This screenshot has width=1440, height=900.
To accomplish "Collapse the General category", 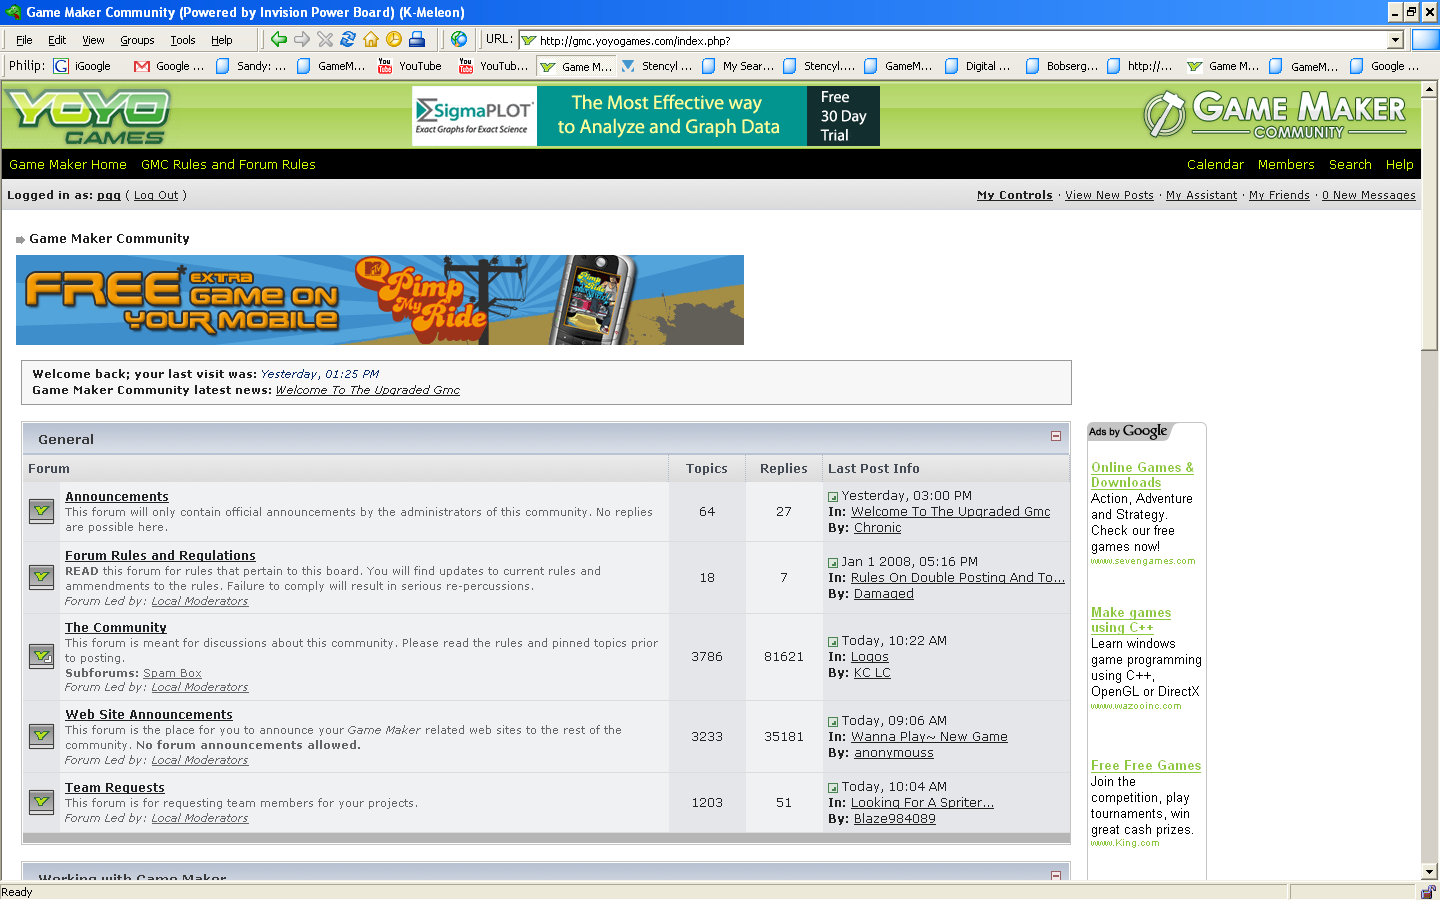I will click(1056, 436).
